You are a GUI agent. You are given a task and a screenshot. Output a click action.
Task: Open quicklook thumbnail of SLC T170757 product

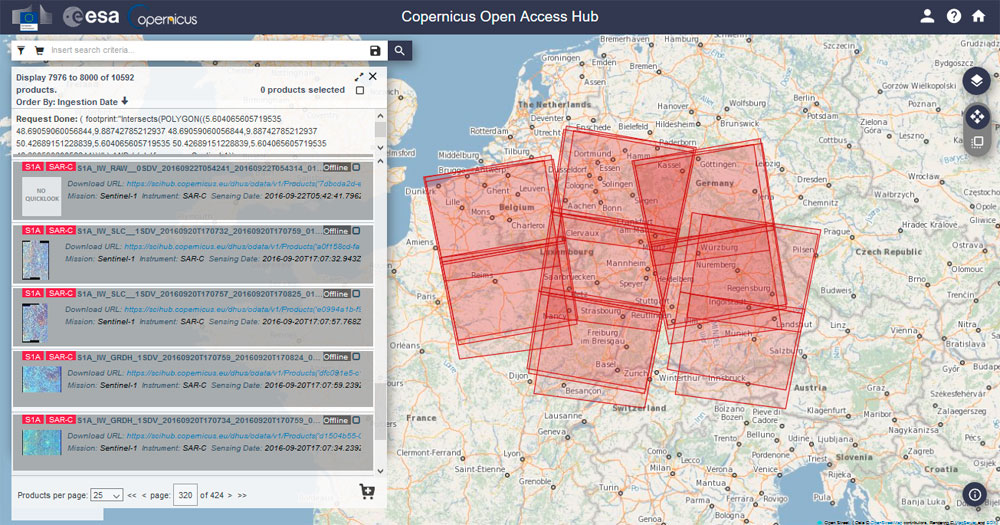point(35,323)
